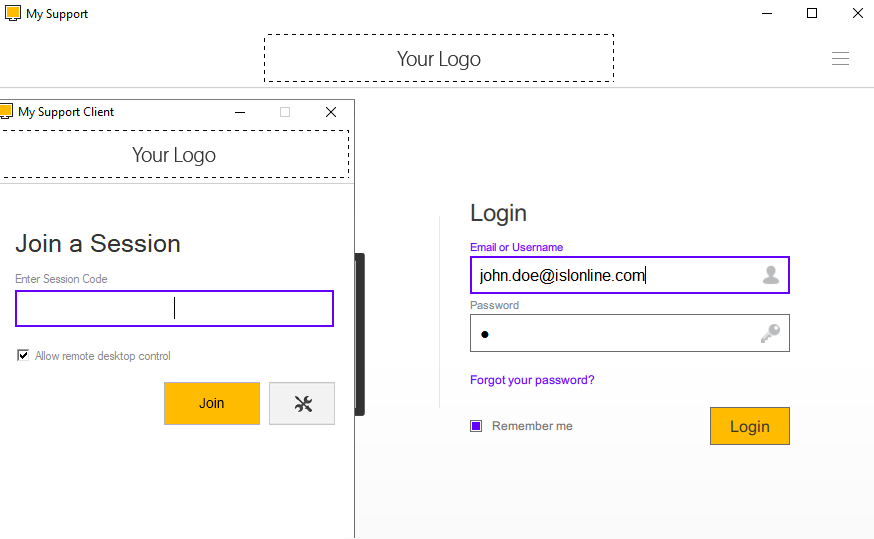This screenshot has height=539, width=874.
Task: Uncheck Allow remote desktop control
Action: click(23, 356)
